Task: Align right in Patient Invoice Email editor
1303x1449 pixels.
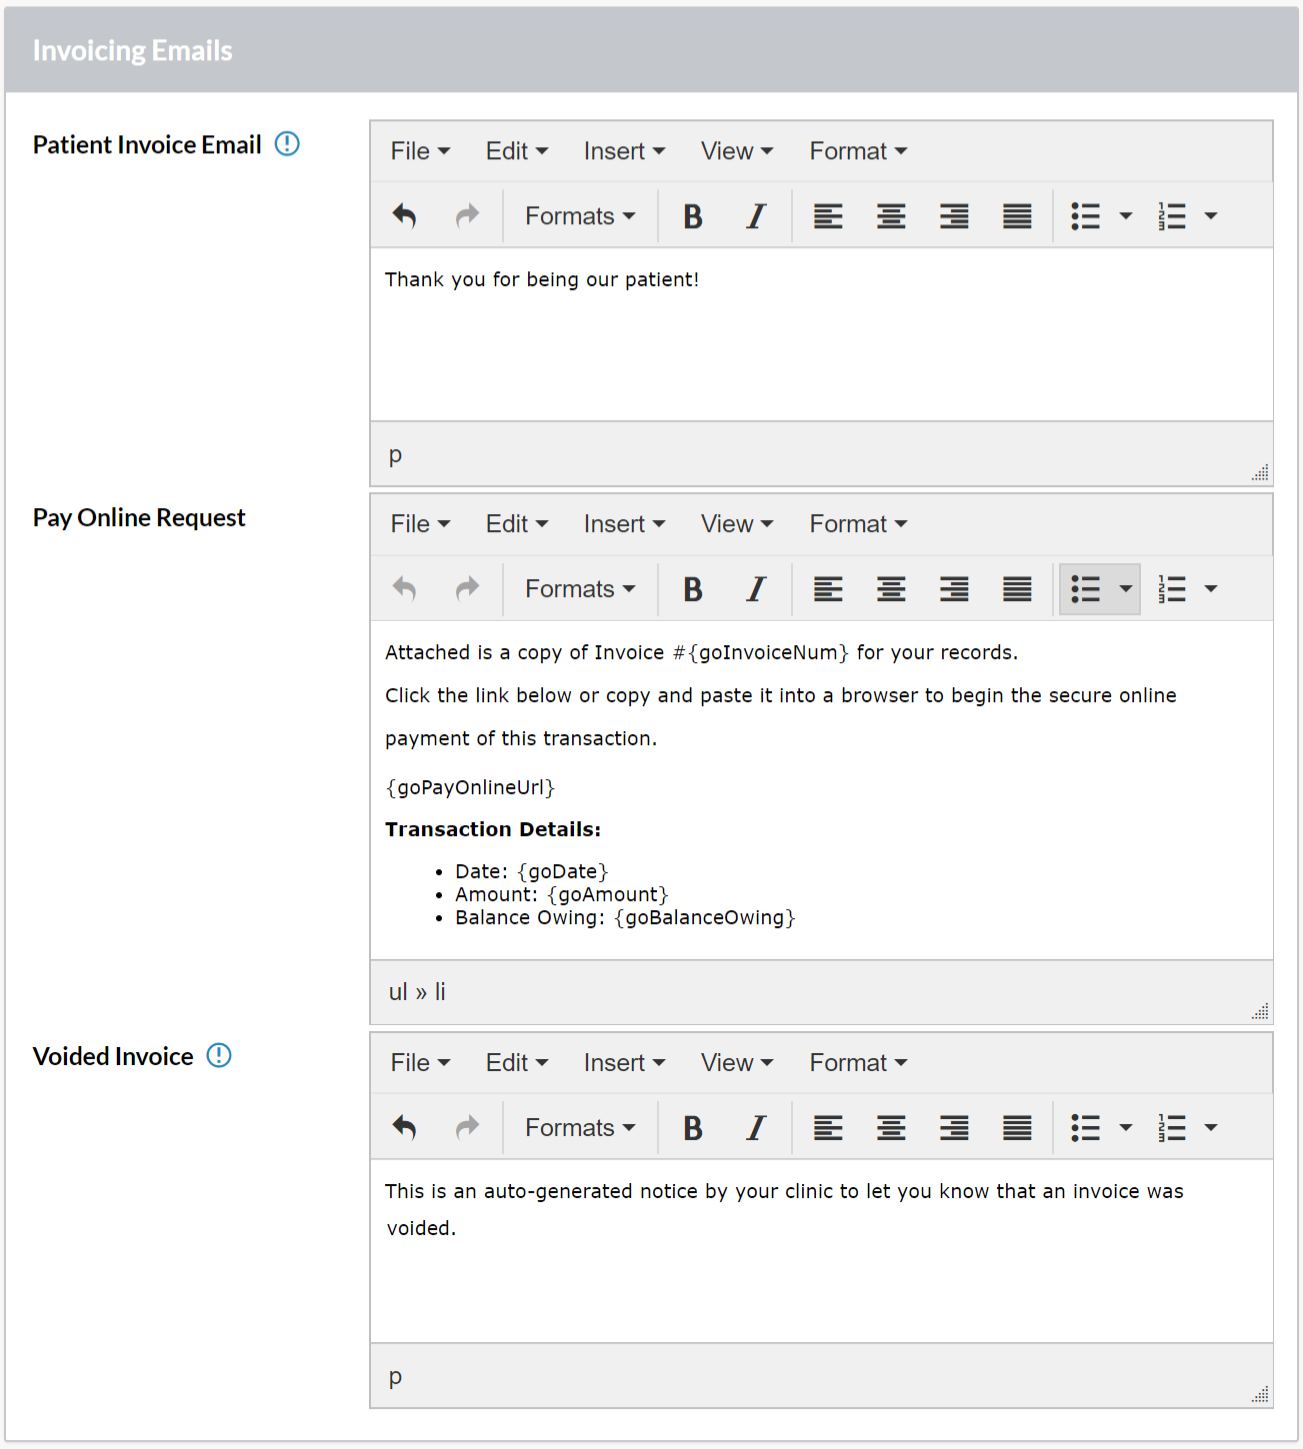Action: click(x=954, y=216)
